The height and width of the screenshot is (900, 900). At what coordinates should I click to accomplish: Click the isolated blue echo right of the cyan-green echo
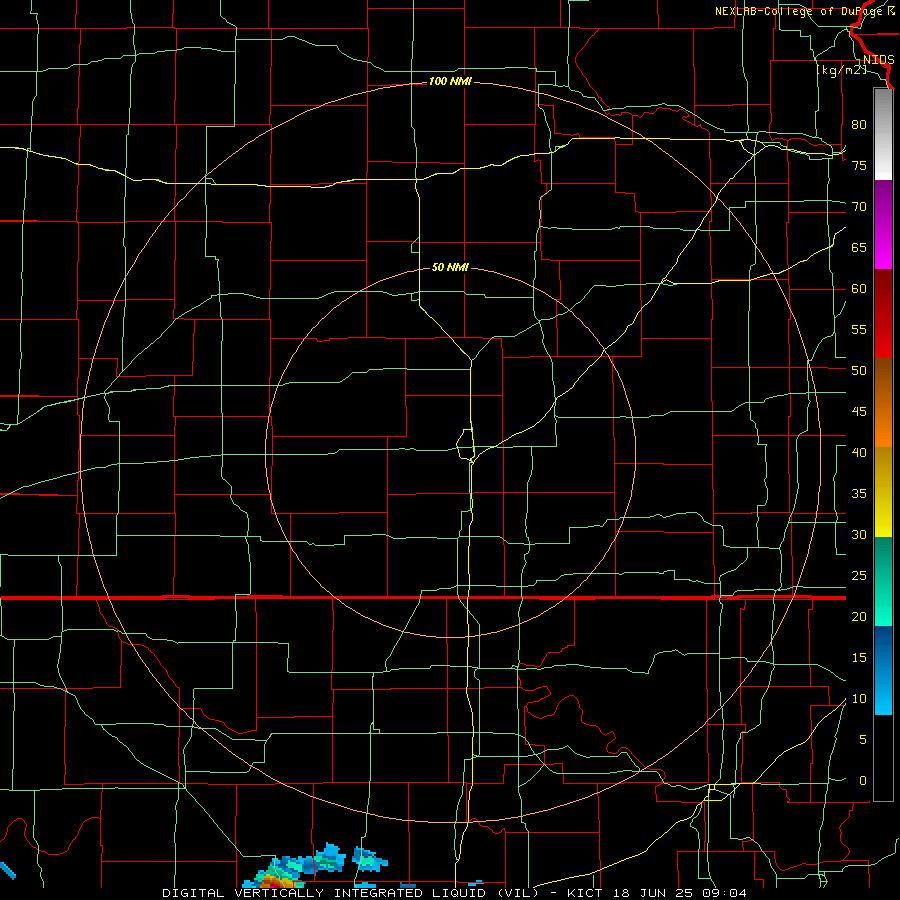pyautogui.click(x=370, y=859)
